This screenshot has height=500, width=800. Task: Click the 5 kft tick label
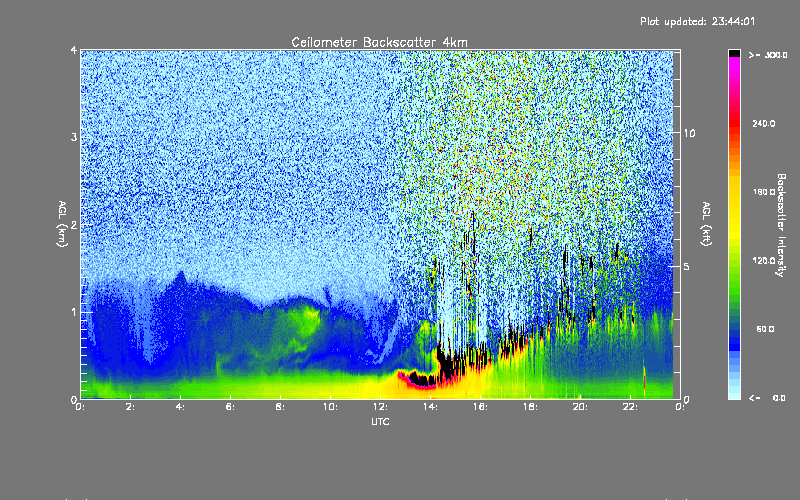687,266
